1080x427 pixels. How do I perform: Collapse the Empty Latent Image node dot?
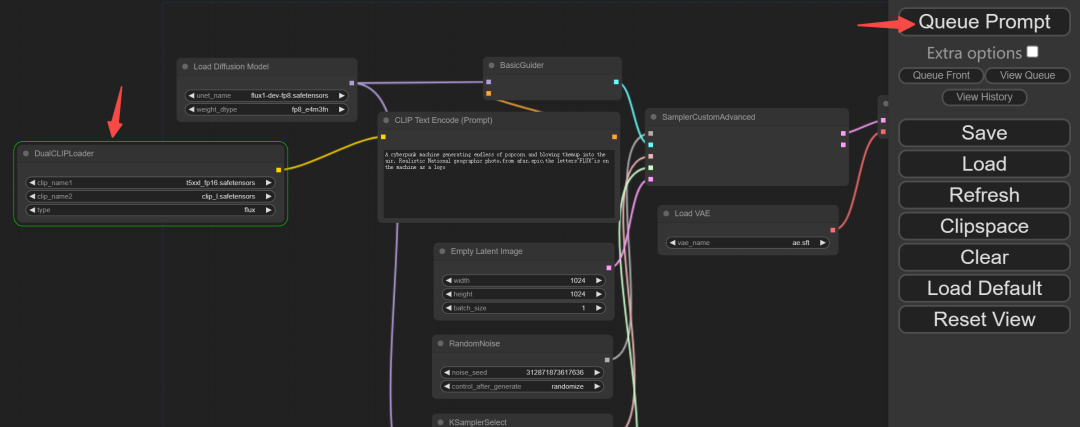pos(441,251)
